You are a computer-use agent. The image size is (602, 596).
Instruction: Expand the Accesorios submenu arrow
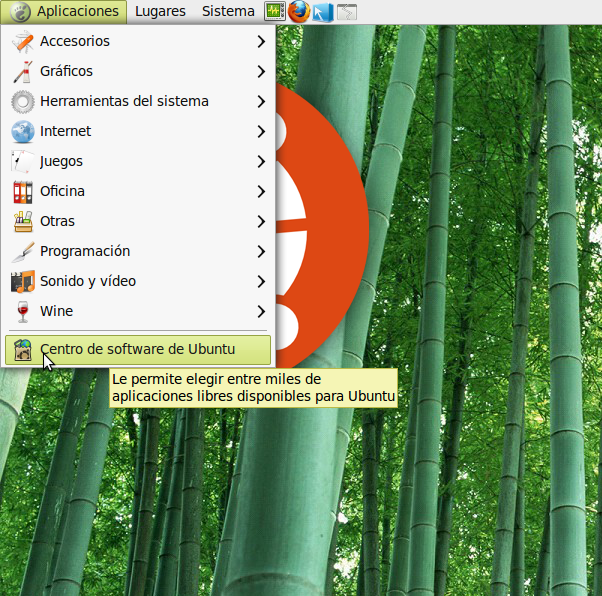(261, 41)
